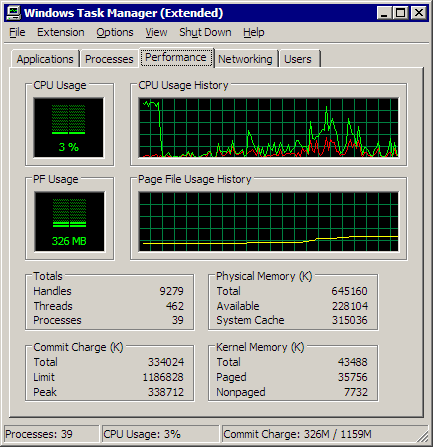Click Kernel Memory Total value 43488
This screenshot has width=433, height=447.
click(353, 362)
